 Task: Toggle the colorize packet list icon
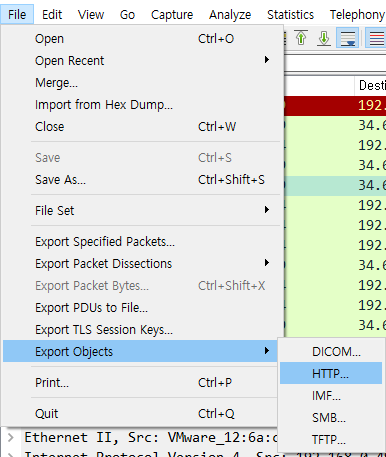[376, 38]
